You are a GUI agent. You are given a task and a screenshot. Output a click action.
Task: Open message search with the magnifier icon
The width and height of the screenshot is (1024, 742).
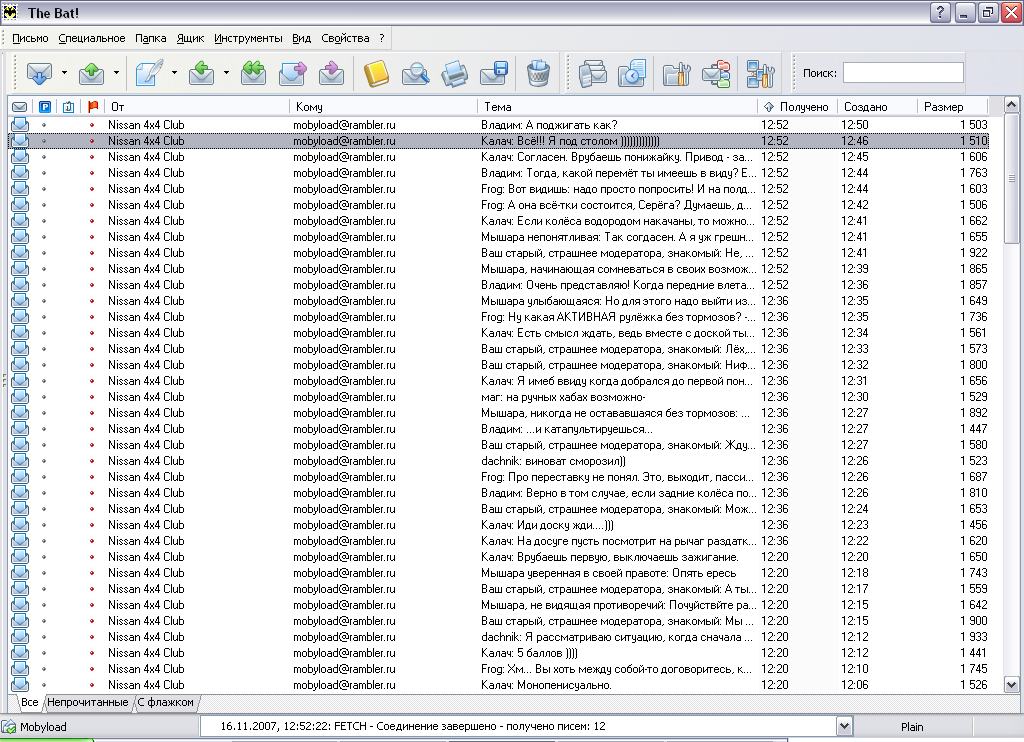coord(415,73)
